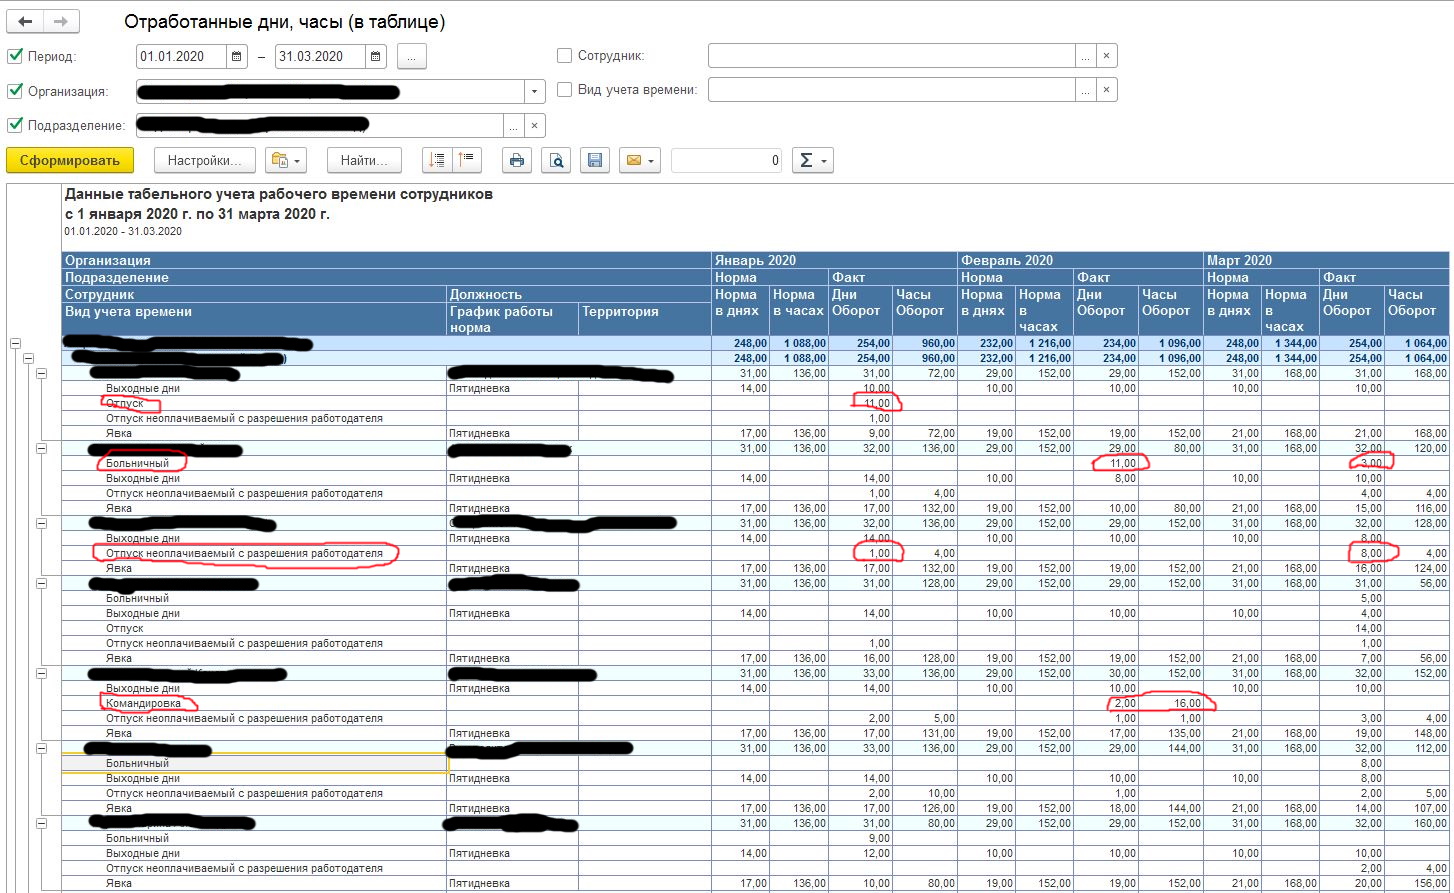Open Подразделение selection ellipsis button
Image resolution: width=1454 pixels, height=893 pixels.
coord(514,125)
